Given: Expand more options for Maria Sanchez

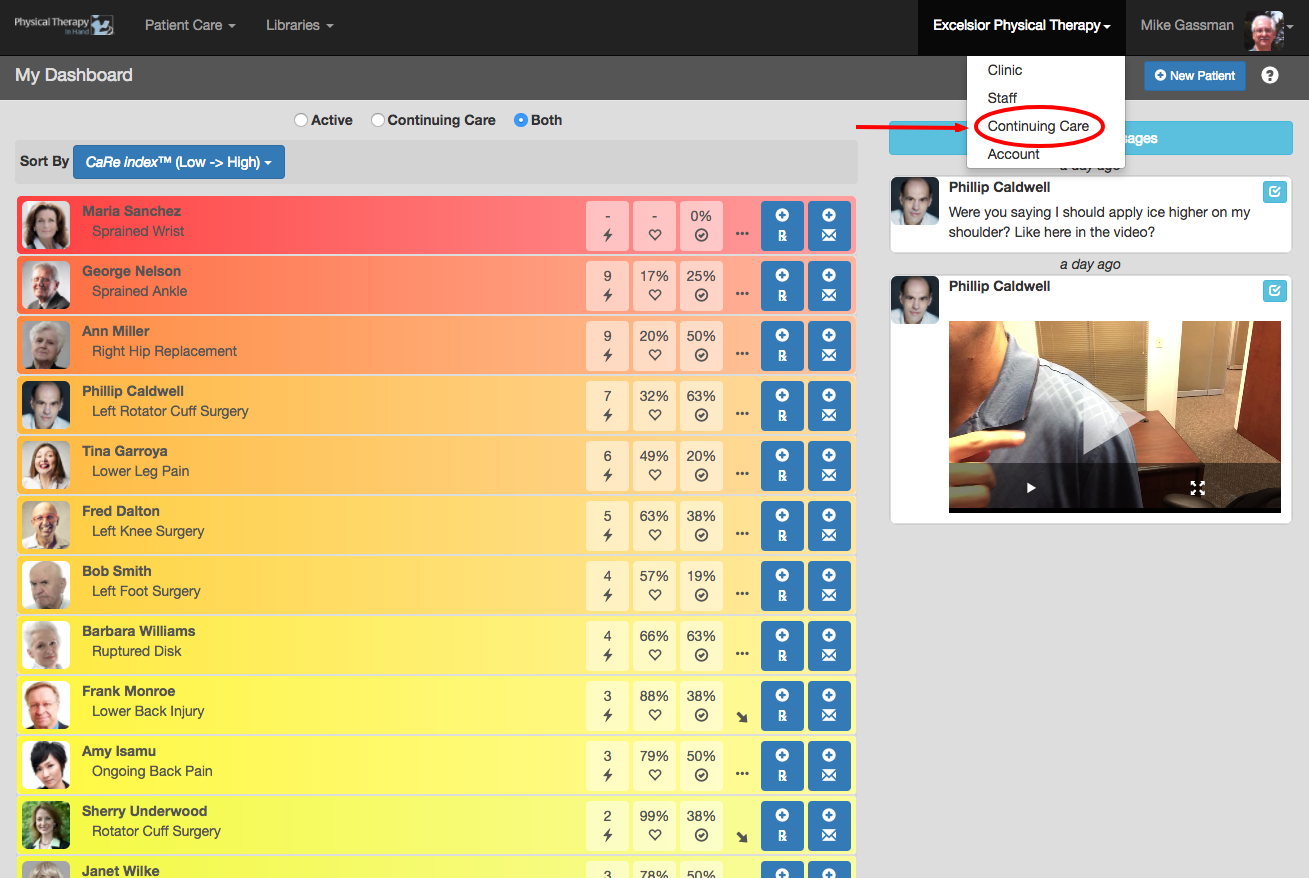Looking at the screenshot, I should point(742,233).
